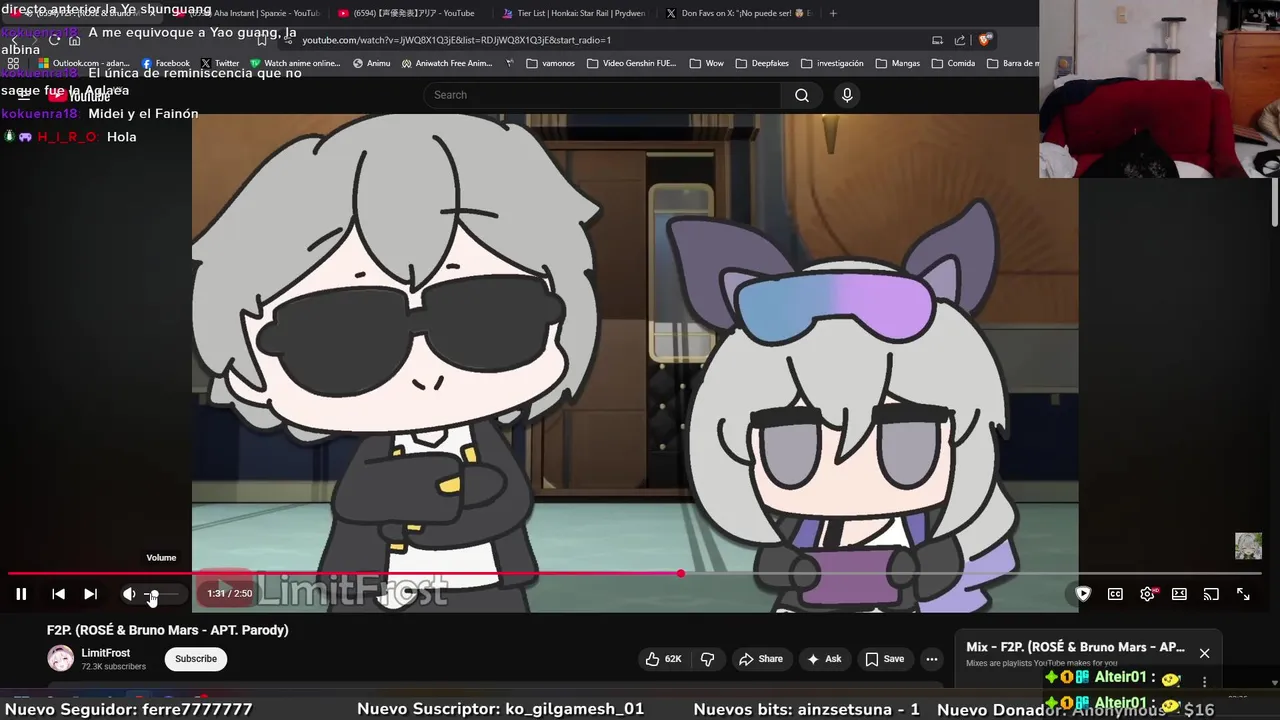Open the investigación bookmarks folder
1280x720 pixels.
pos(831,63)
